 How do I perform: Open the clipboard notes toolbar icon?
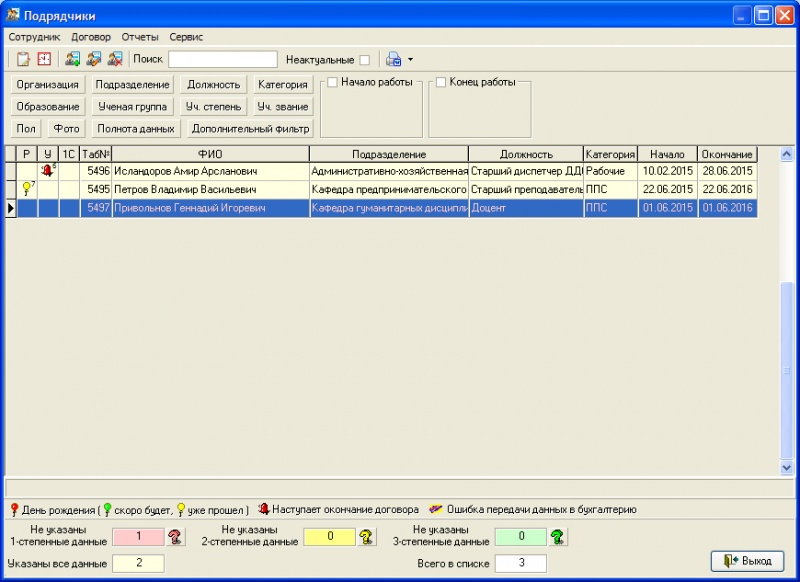click(23, 59)
